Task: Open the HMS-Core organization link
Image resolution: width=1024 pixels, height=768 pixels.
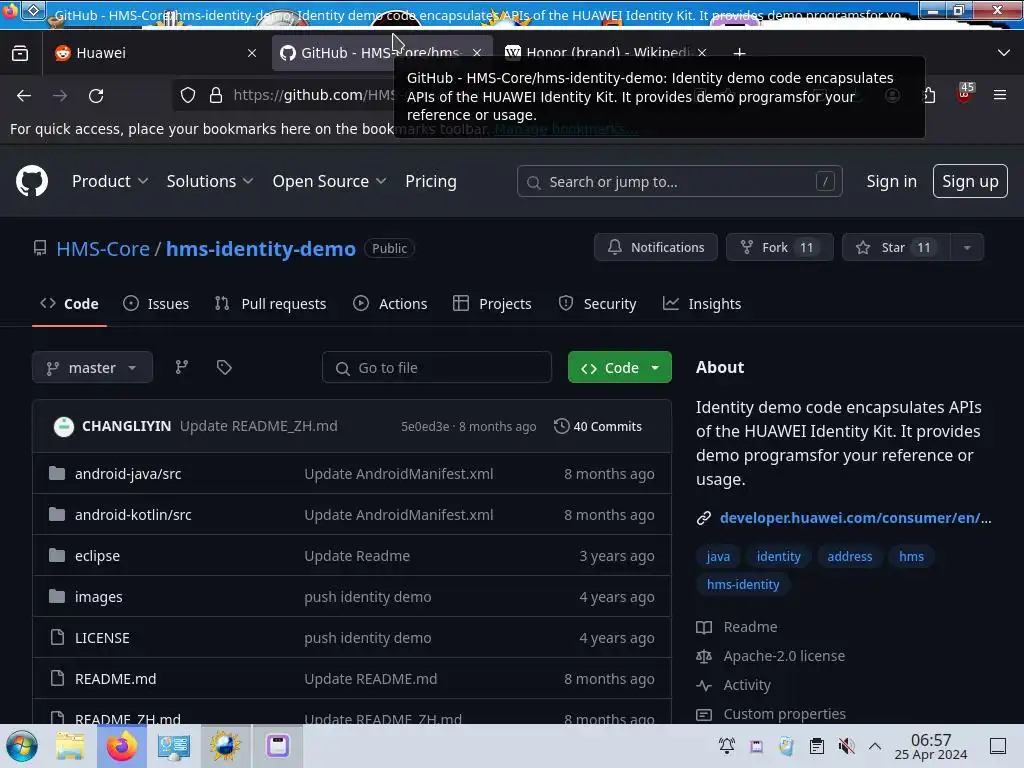Action: click(103, 249)
